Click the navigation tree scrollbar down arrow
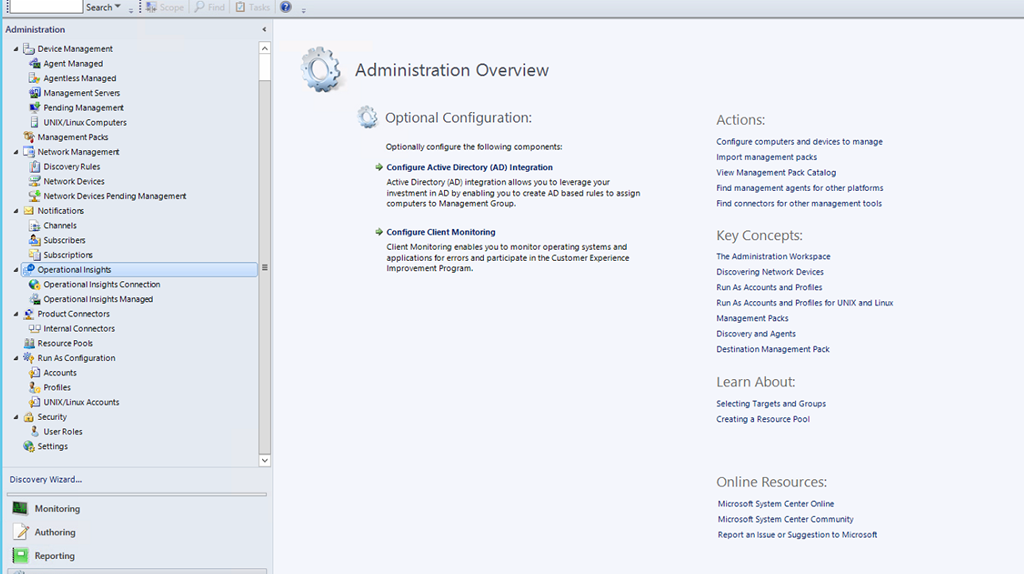Image resolution: width=1024 pixels, height=574 pixels. click(x=265, y=461)
